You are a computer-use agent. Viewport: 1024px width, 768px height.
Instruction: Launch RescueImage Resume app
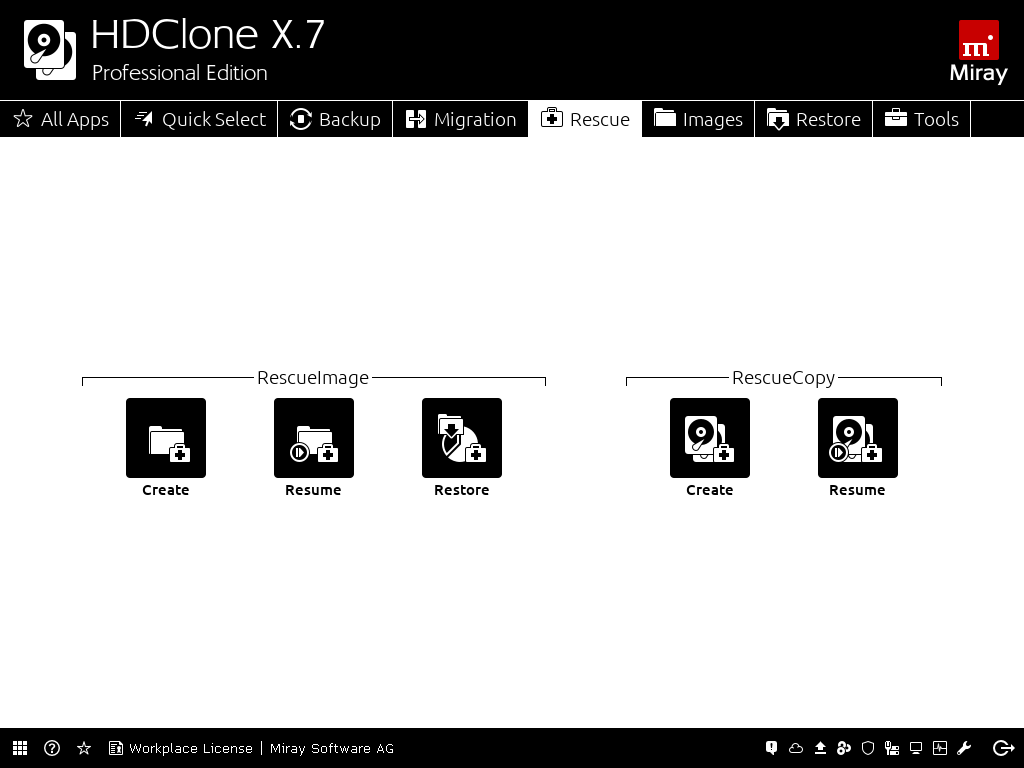tap(314, 438)
